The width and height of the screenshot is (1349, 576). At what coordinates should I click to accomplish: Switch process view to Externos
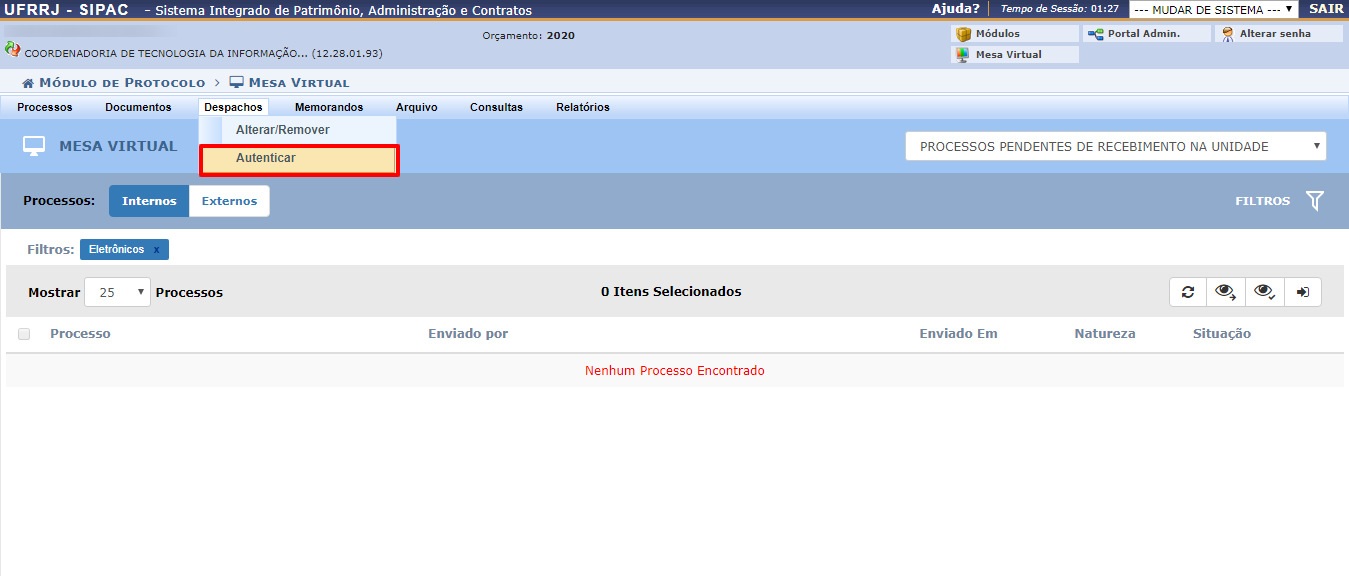(229, 201)
